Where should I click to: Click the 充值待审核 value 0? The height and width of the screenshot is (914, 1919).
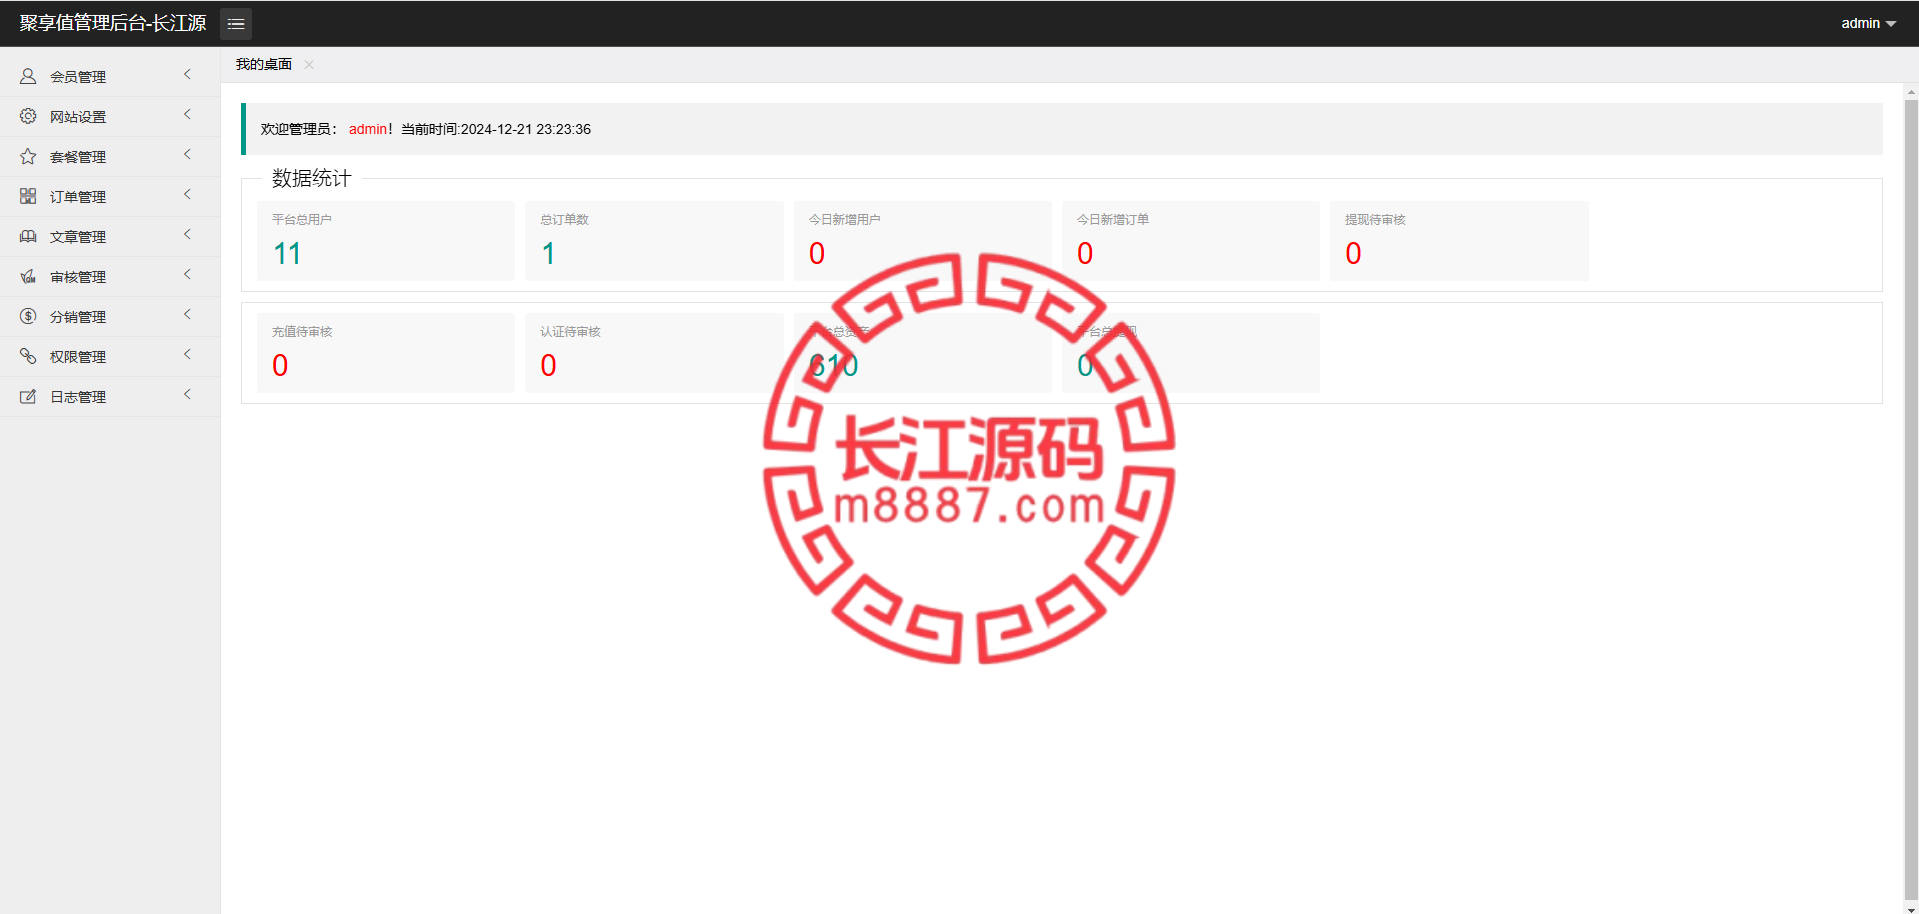point(280,366)
